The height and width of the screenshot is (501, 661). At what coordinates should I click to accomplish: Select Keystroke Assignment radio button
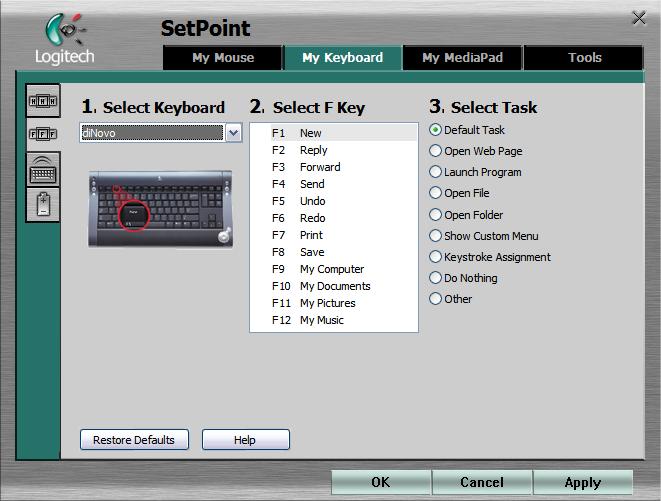click(x=435, y=257)
